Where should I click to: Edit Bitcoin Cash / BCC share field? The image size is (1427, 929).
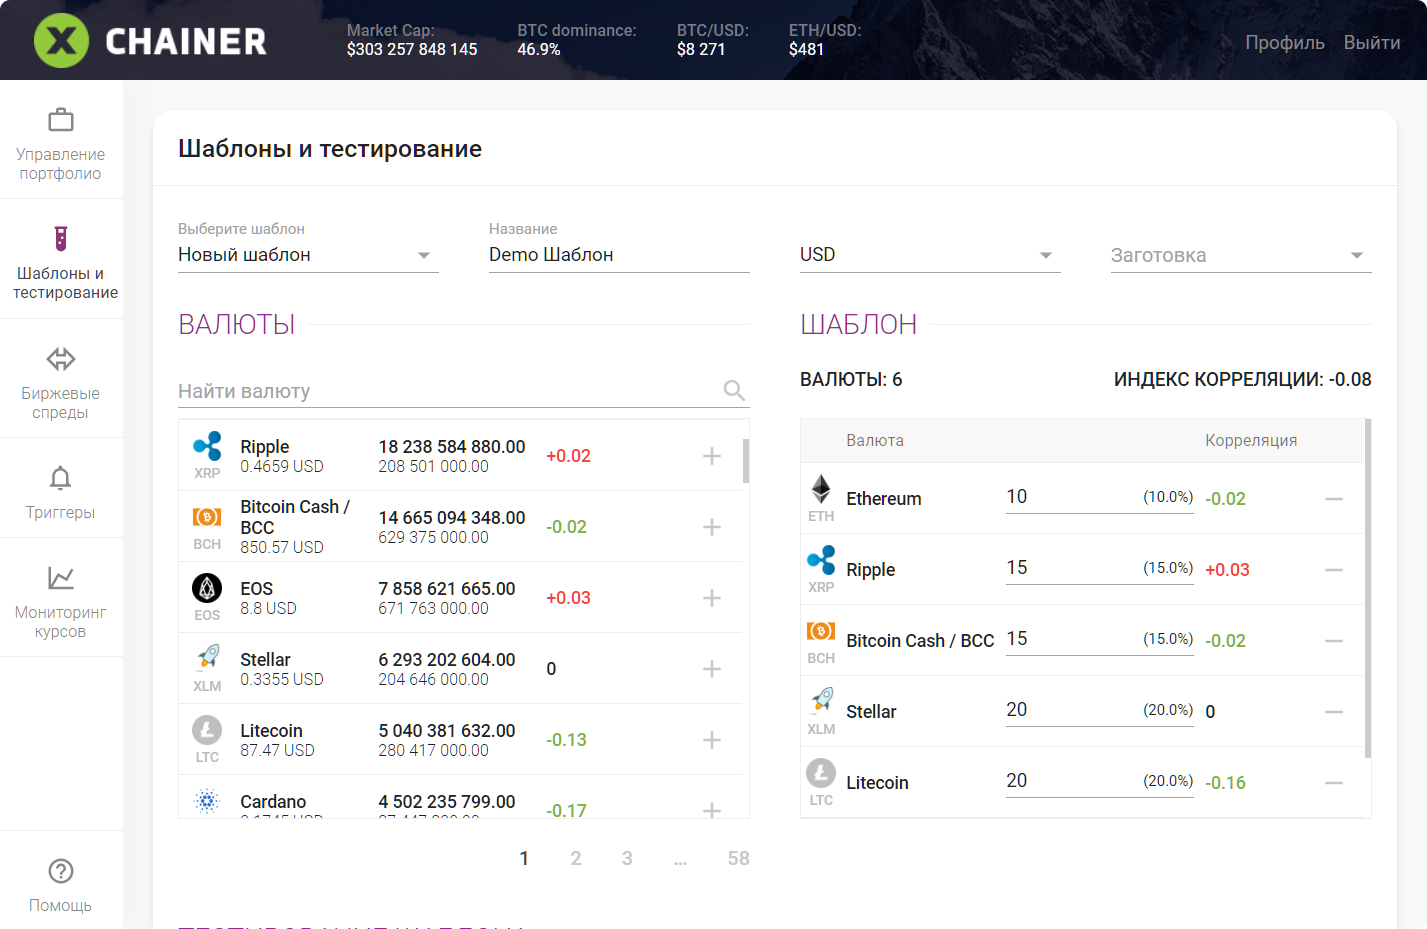(x=1100, y=639)
